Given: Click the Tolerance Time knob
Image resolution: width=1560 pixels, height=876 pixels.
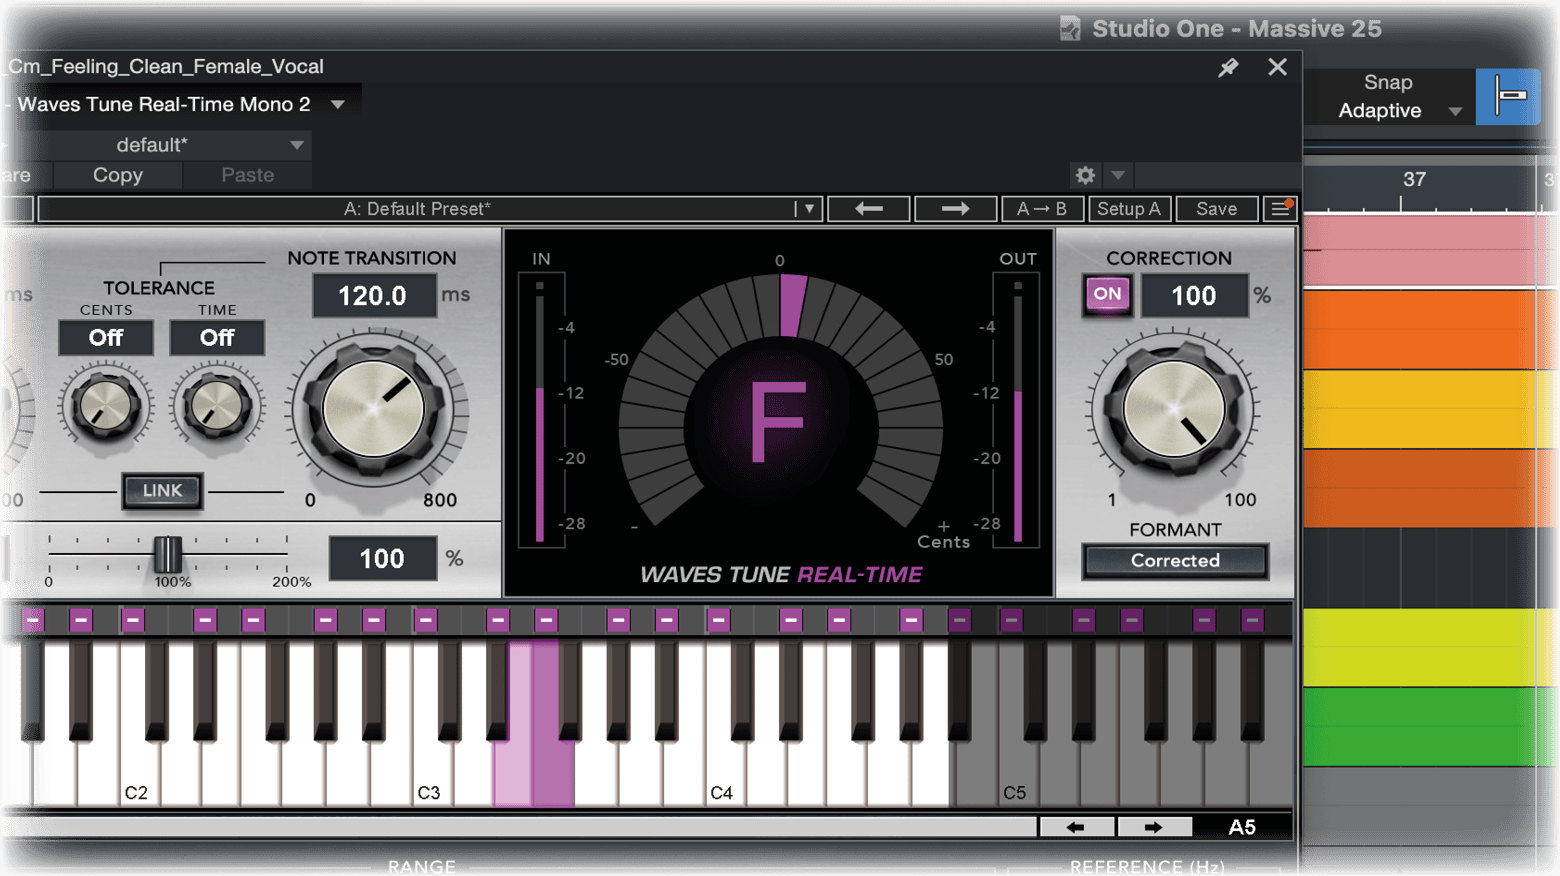Looking at the screenshot, I should point(216,406).
